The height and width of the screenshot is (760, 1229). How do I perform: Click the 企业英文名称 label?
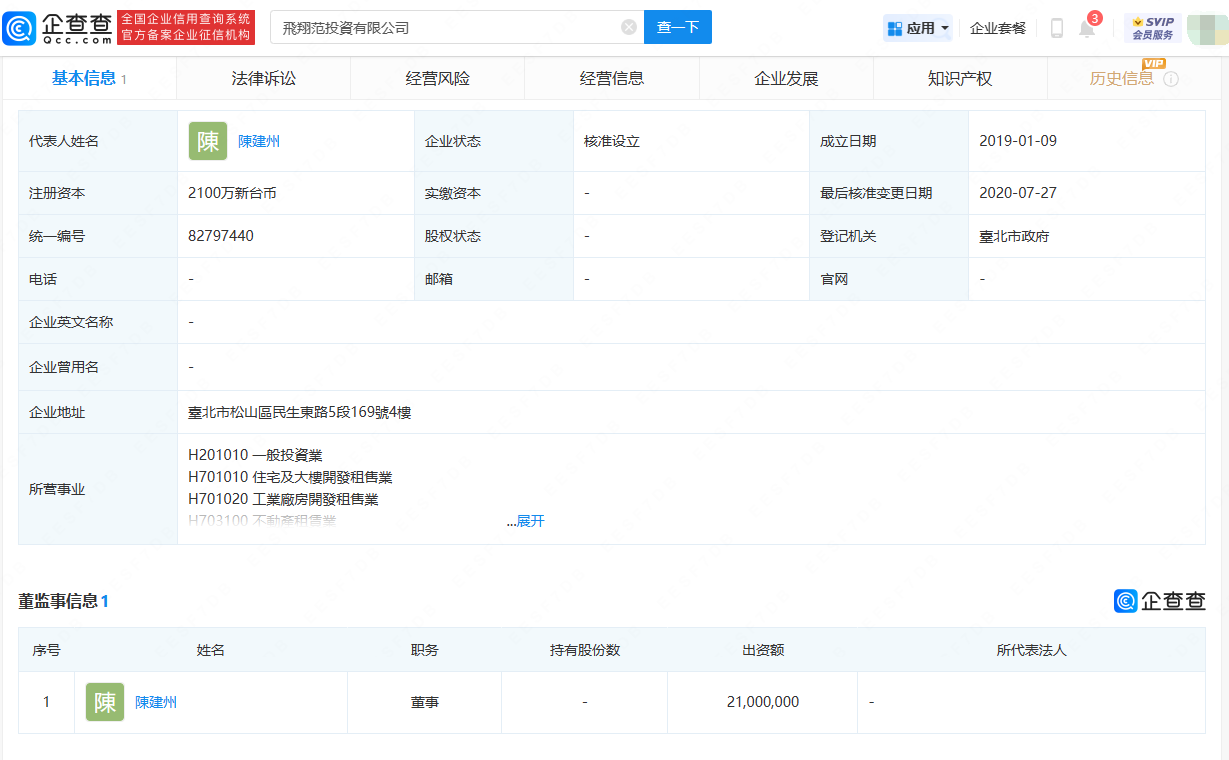click(71, 322)
